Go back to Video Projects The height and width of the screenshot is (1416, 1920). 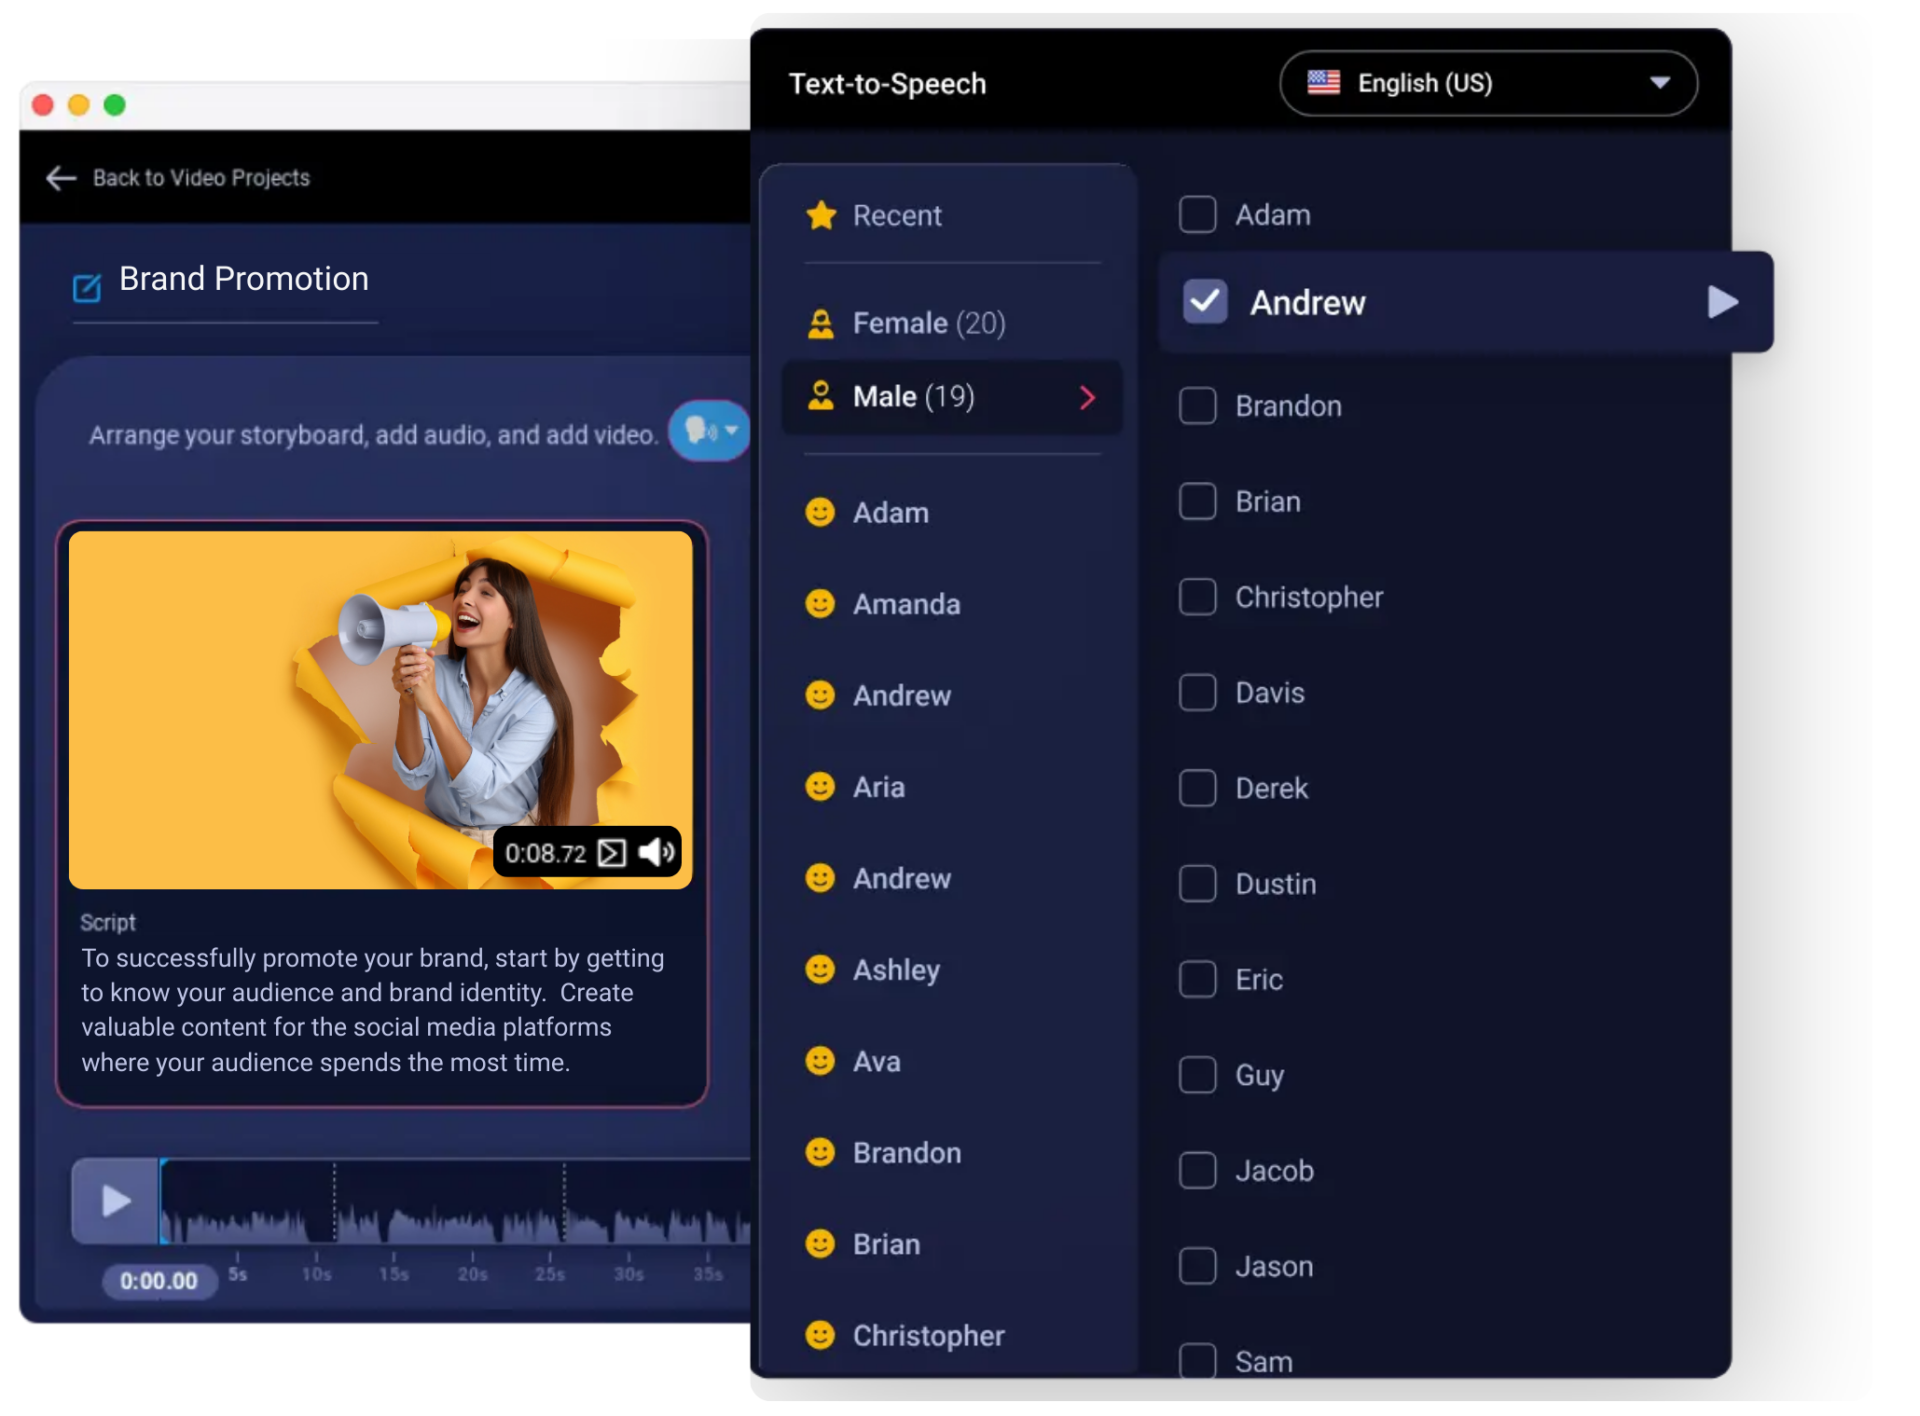pyautogui.click(x=200, y=178)
